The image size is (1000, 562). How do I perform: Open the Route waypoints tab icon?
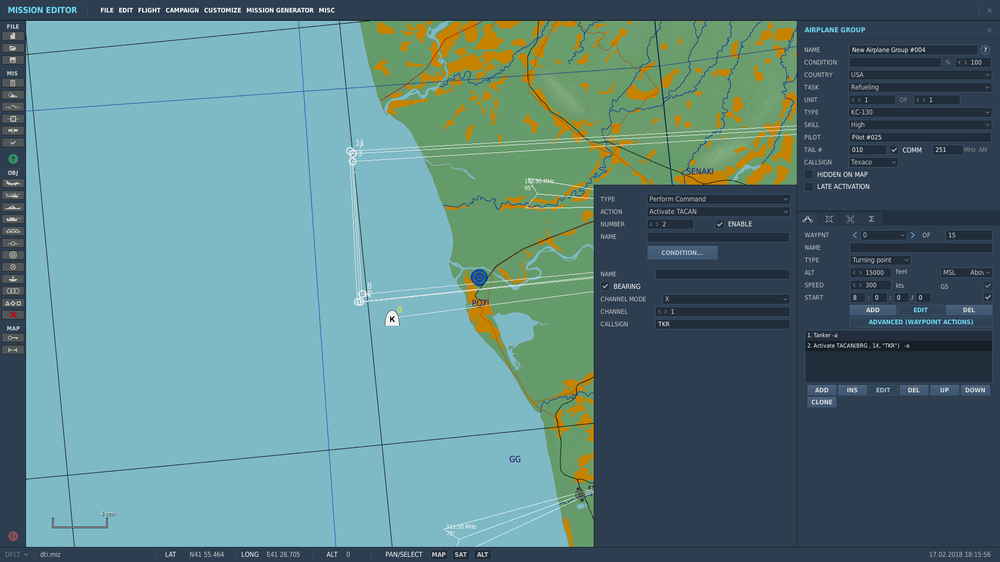[808, 218]
